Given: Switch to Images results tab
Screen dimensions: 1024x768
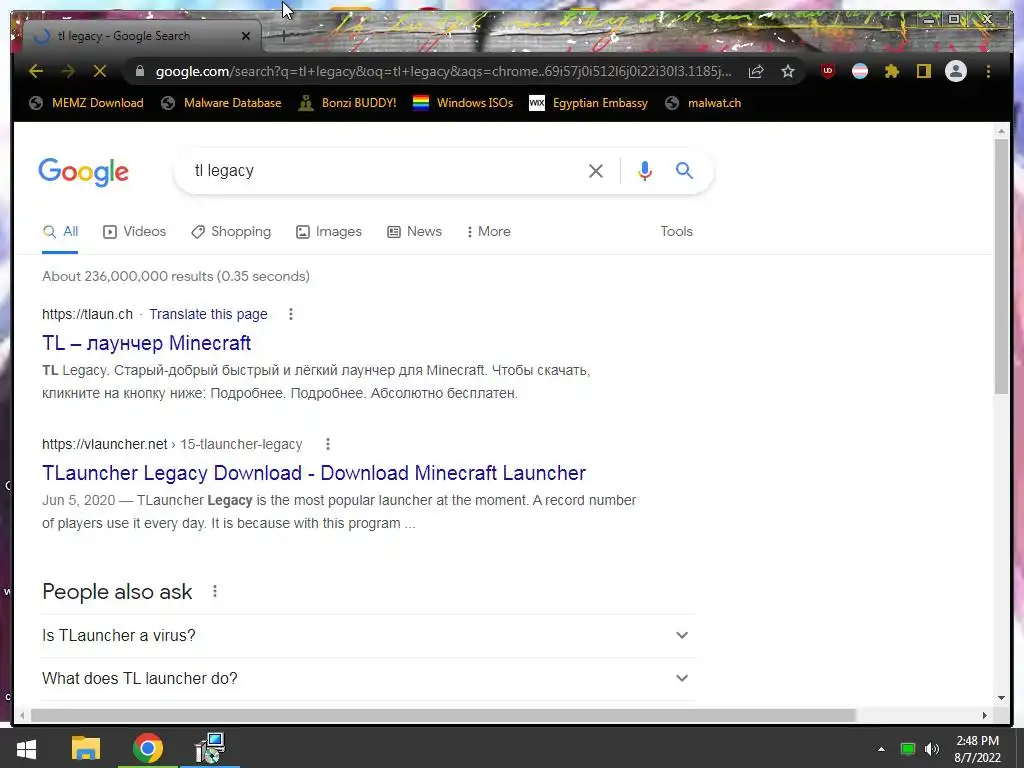Looking at the screenshot, I should click(x=328, y=231).
